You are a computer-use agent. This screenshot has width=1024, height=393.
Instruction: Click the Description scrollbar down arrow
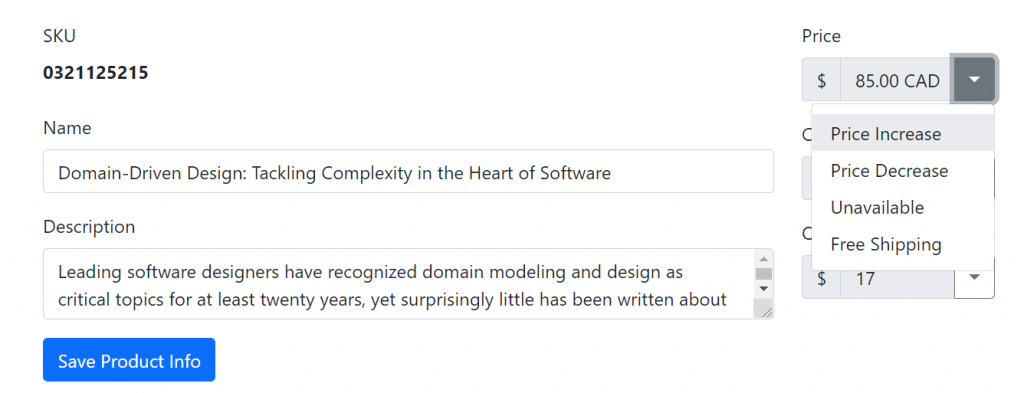click(x=763, y=289)
